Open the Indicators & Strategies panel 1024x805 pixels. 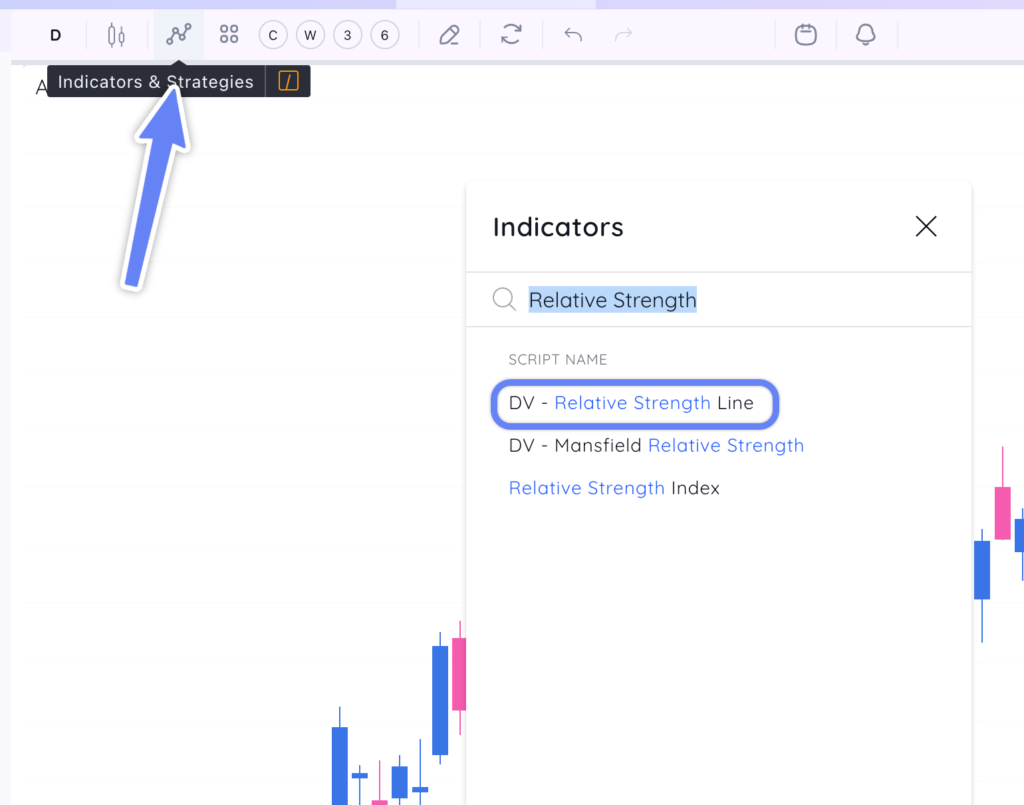(x=178, y=34)
